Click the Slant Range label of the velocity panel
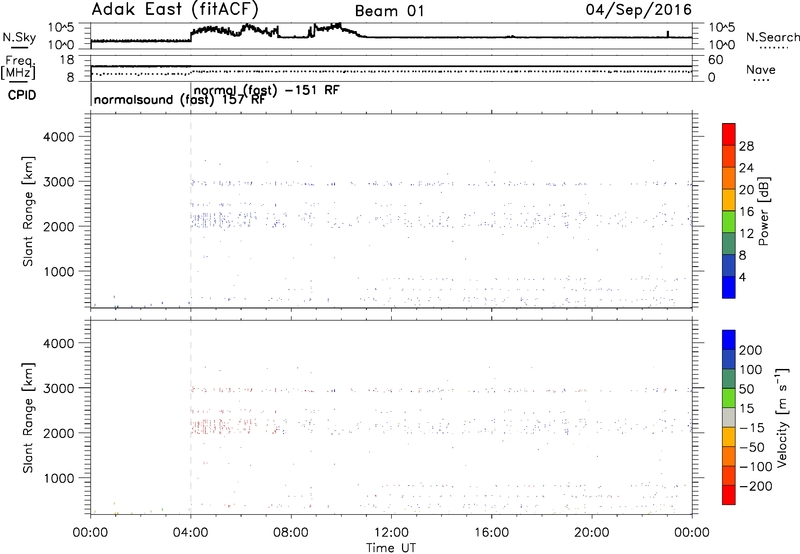 28,418
